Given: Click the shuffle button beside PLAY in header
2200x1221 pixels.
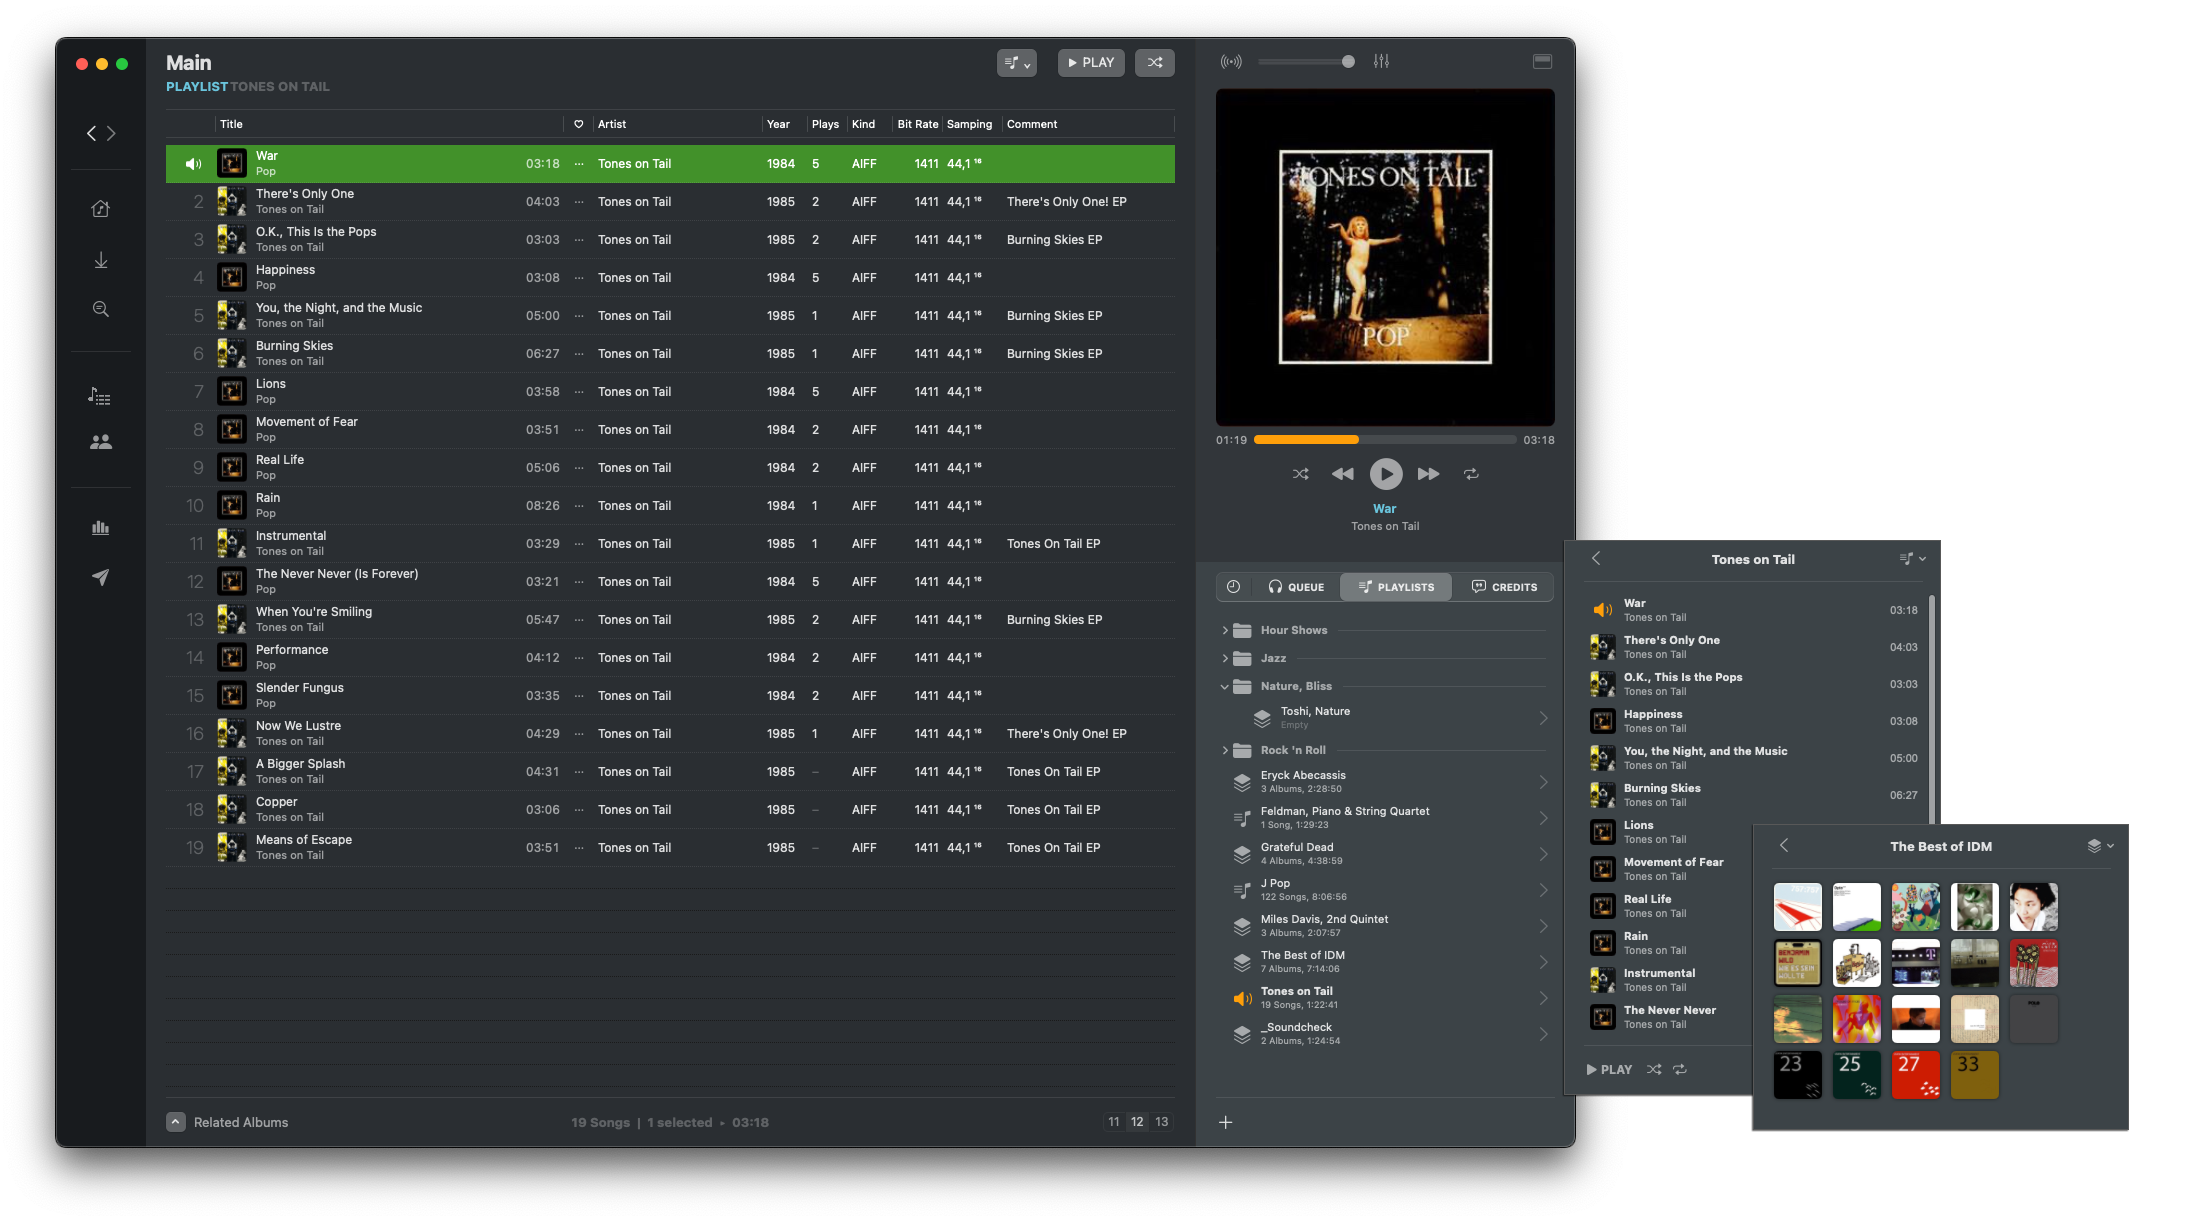Looking at the screenshot, I should (x=1155, y=62).
